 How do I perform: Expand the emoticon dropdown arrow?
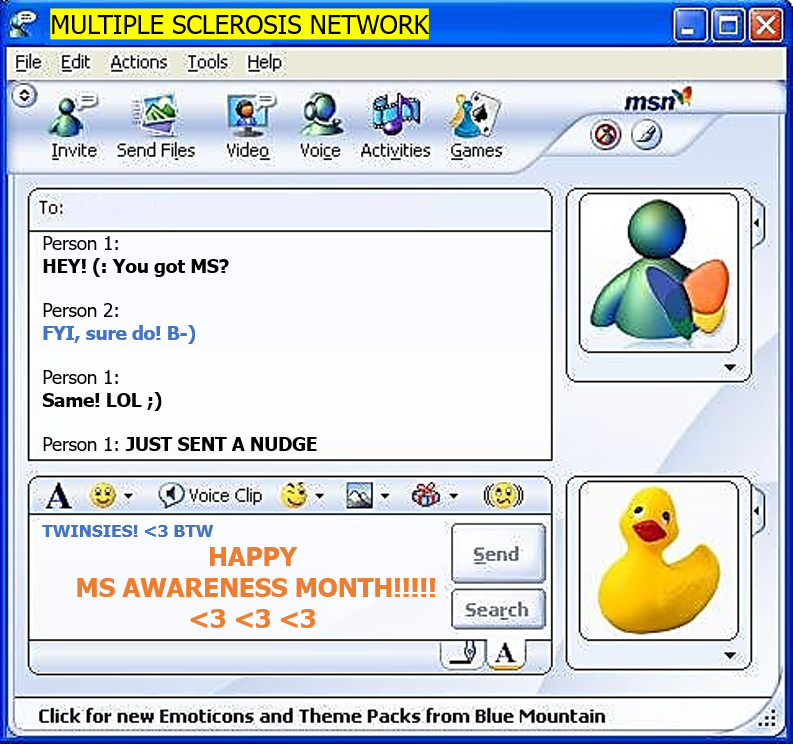pyautogui.click(x=128, y=496)
